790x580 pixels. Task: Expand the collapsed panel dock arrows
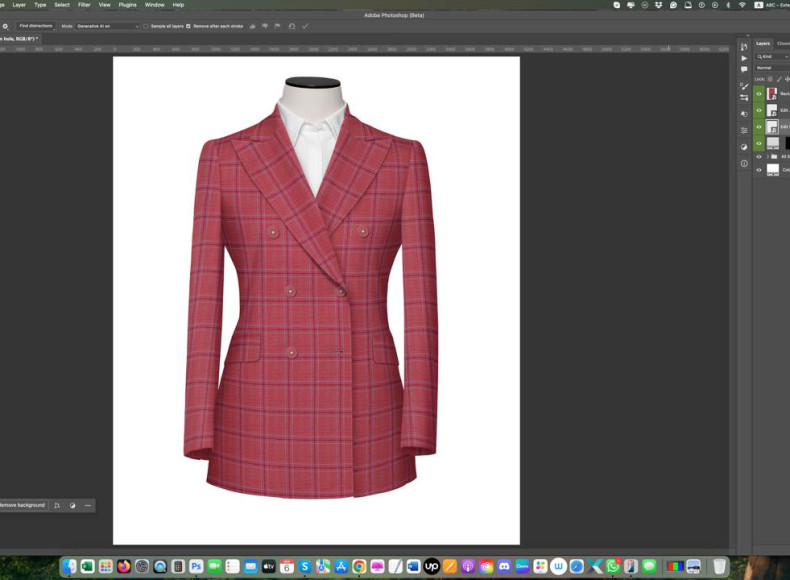[x=747, y=37]
